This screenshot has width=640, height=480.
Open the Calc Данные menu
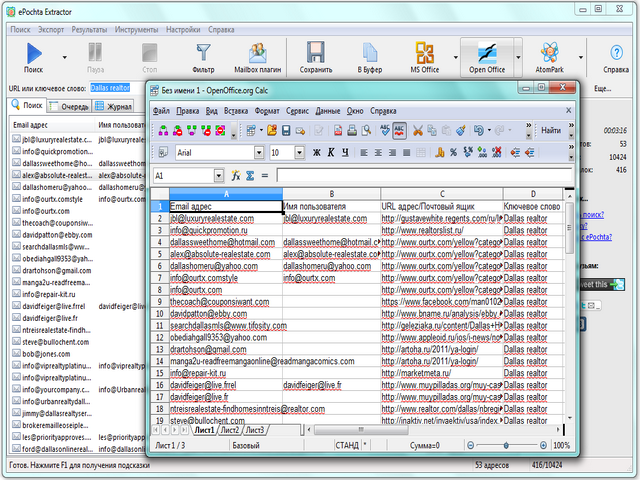click(328, 111)
